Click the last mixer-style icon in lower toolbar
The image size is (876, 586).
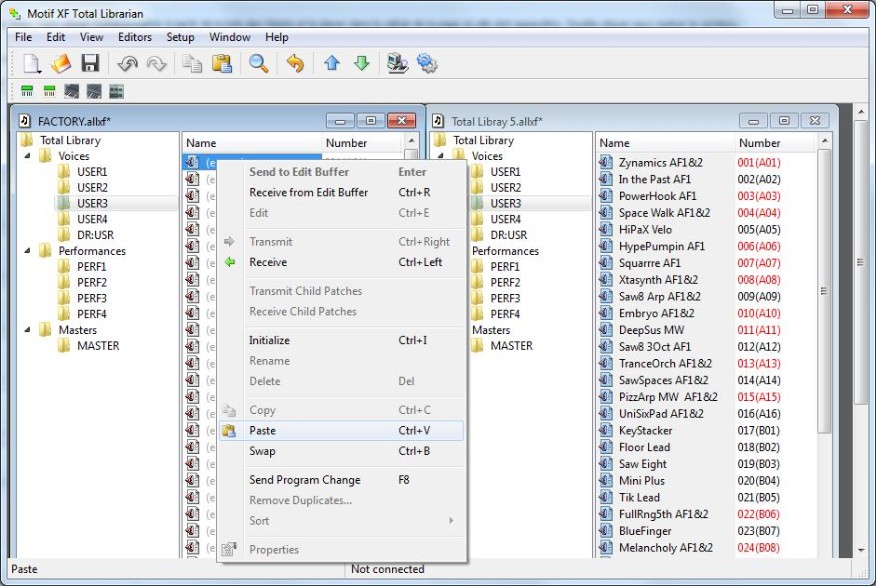click(x=116, y=91)
